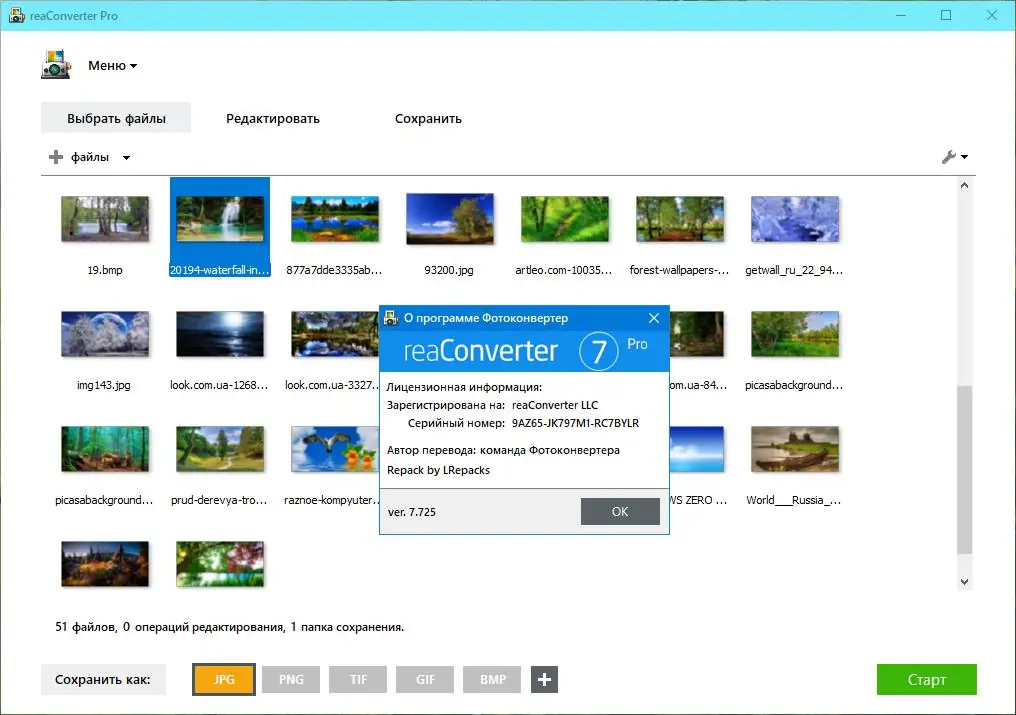Deselect the JPG output format
Viewport: 1016px width, 715px height.
click(x=223, y=679)
